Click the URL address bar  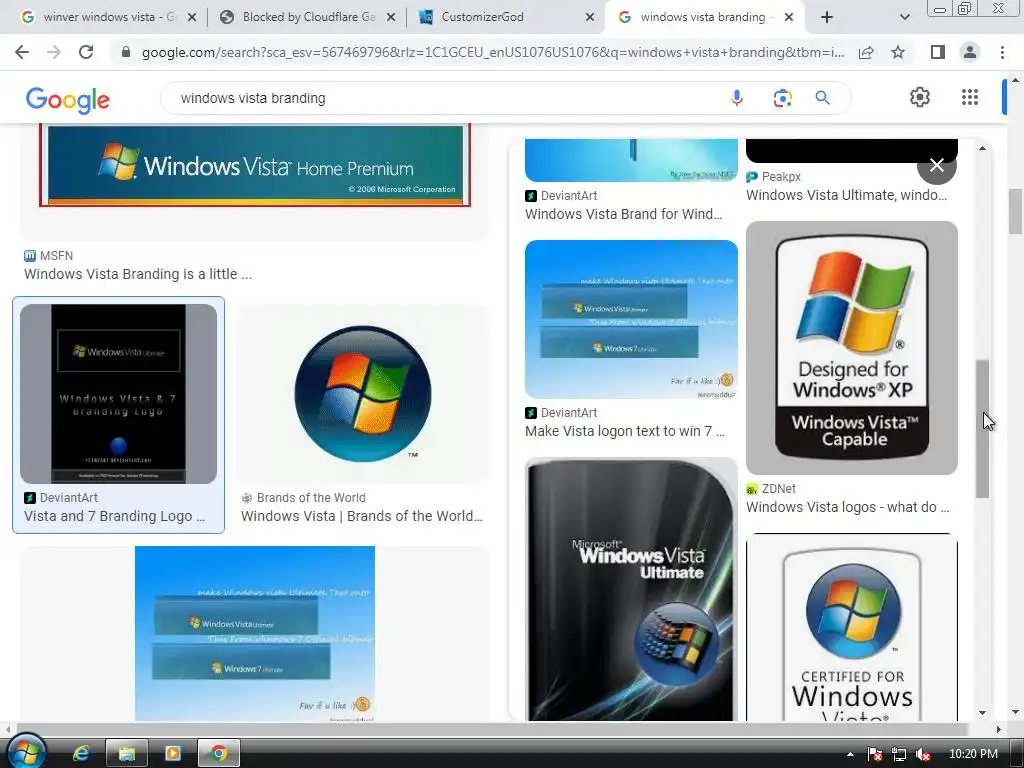click(x=492, y=52)
